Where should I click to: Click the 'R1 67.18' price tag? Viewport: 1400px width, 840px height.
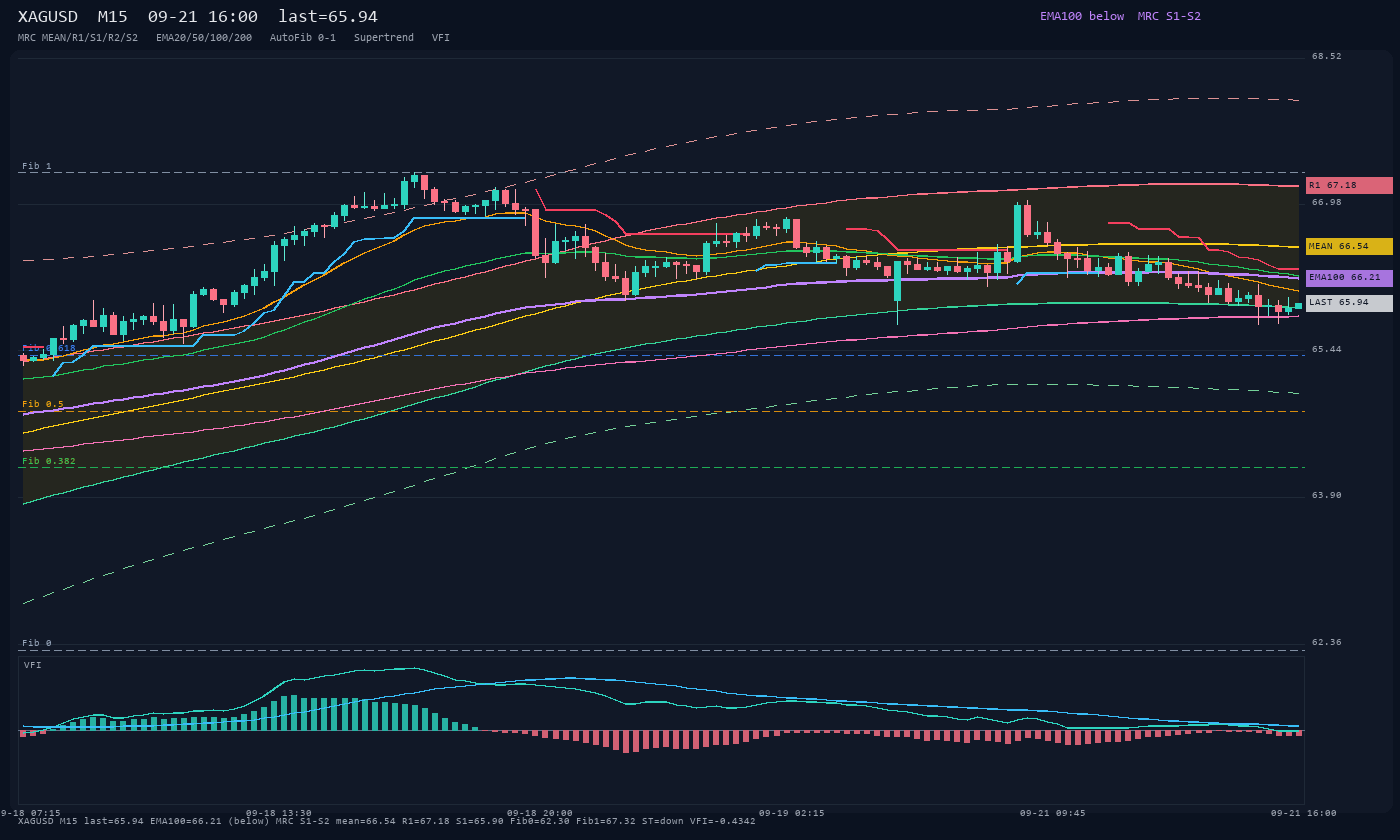click(1349, 185)
